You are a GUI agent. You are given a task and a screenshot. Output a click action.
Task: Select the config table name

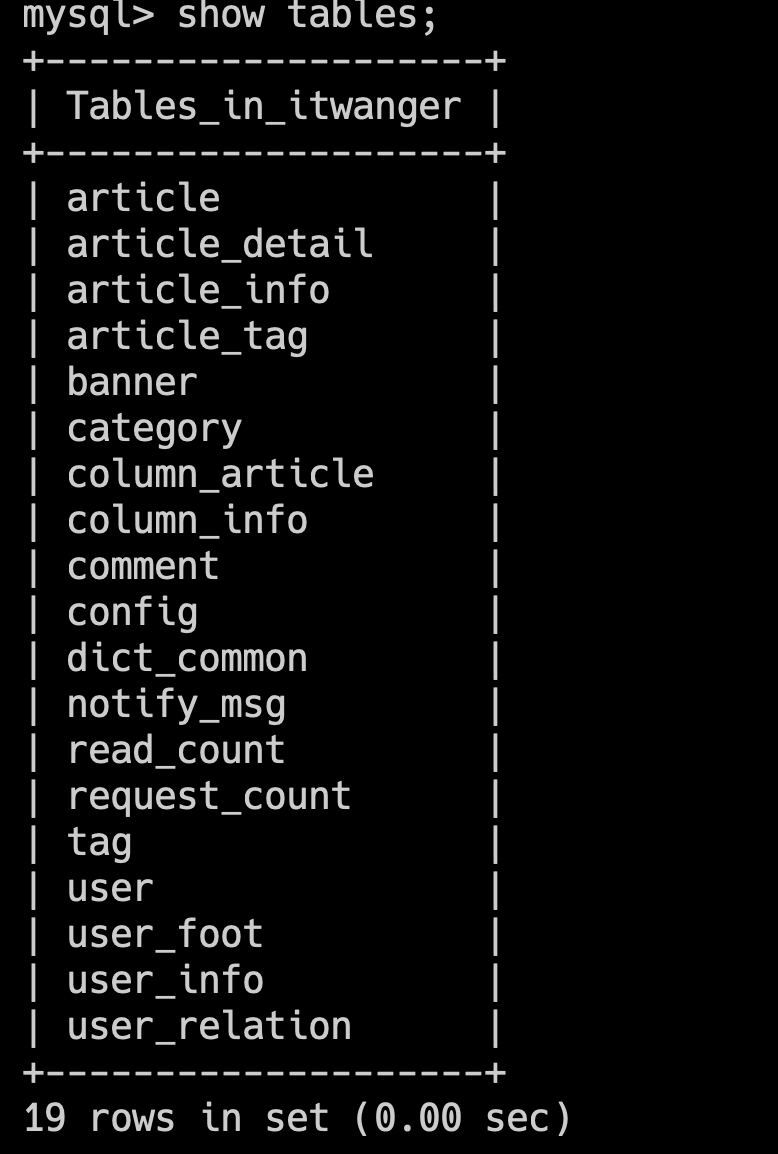pyautogui.click(x=132, y=612)
